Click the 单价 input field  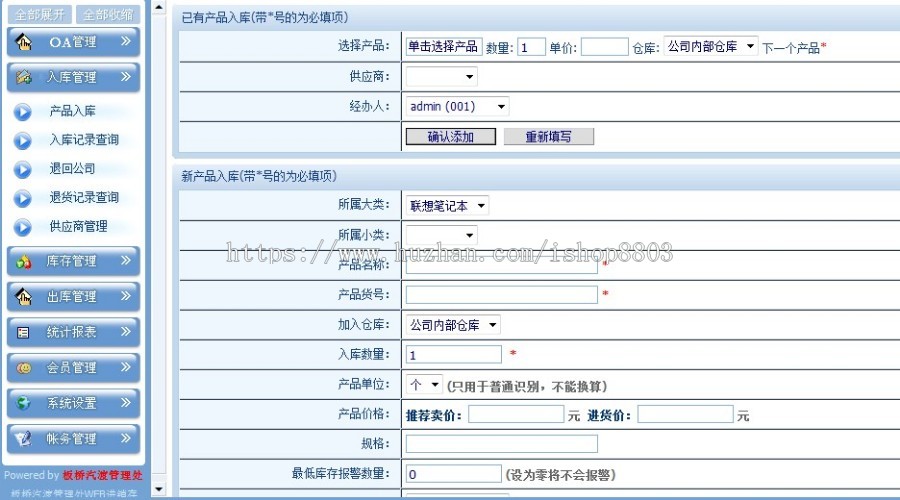[x=605, y=47]
